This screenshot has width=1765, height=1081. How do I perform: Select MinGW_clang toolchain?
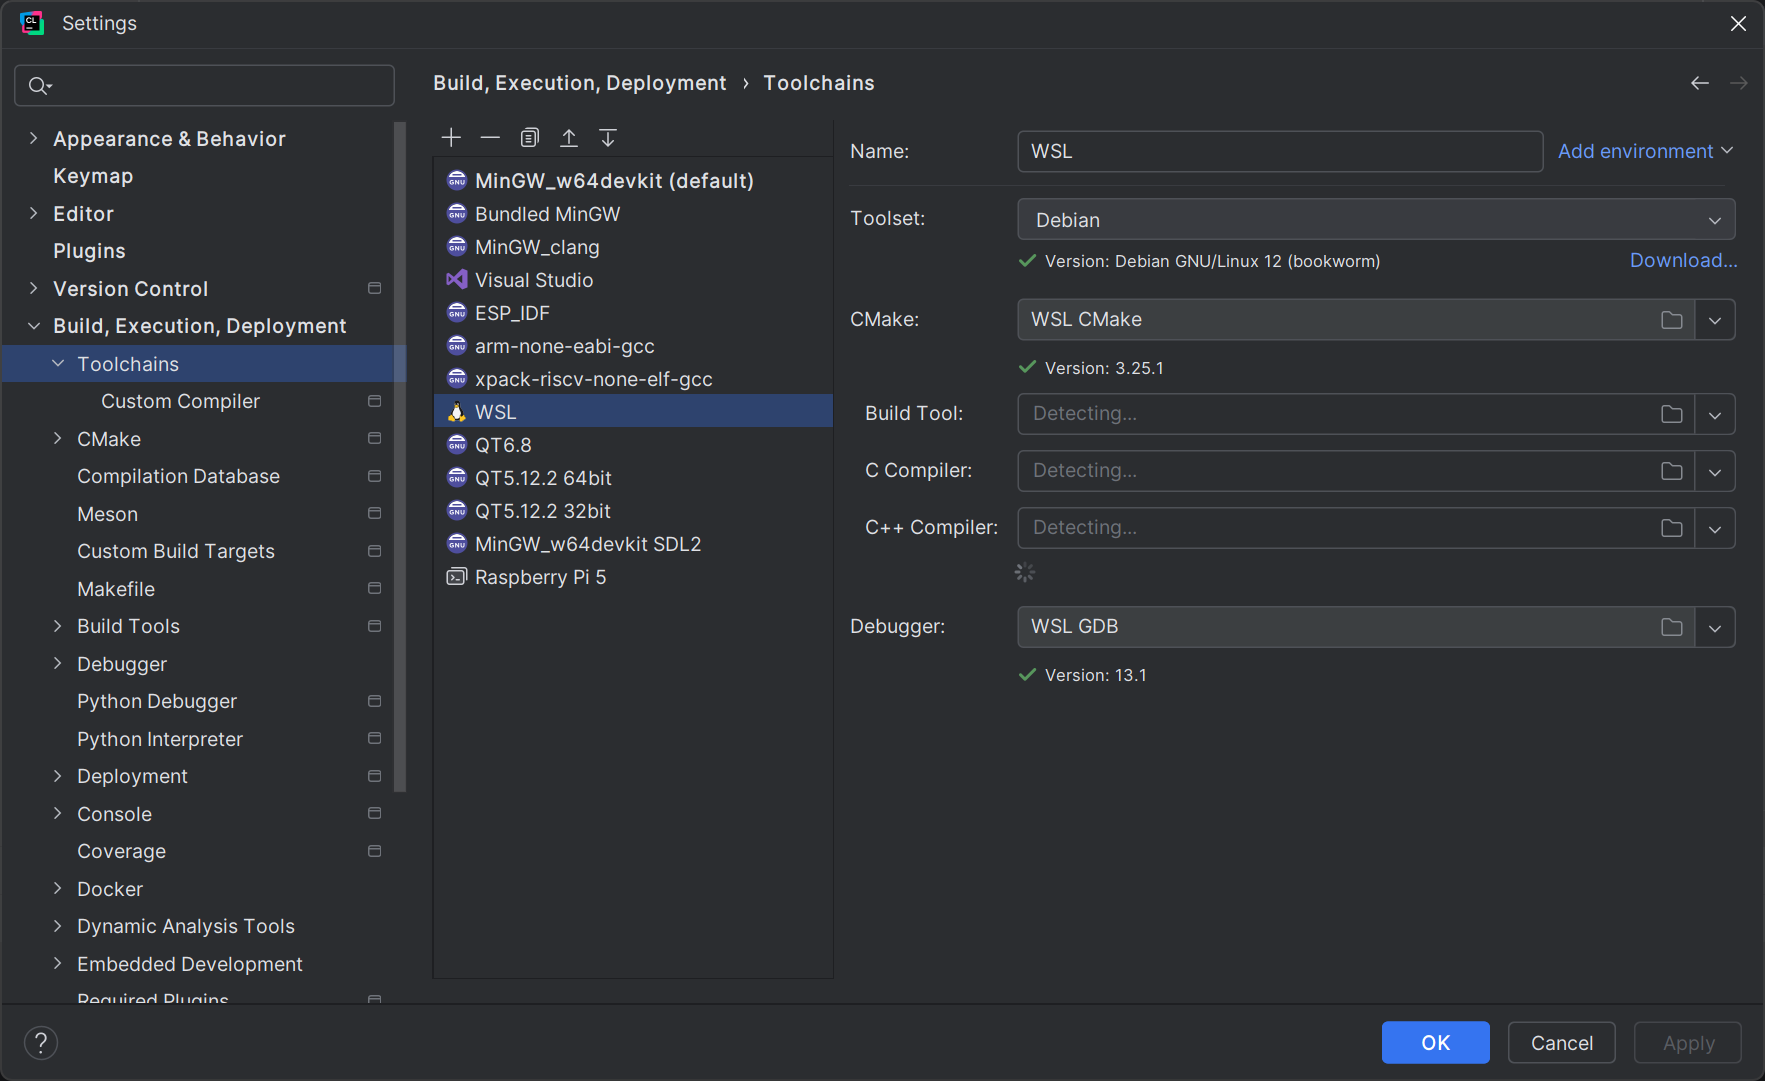coord(633,247)
